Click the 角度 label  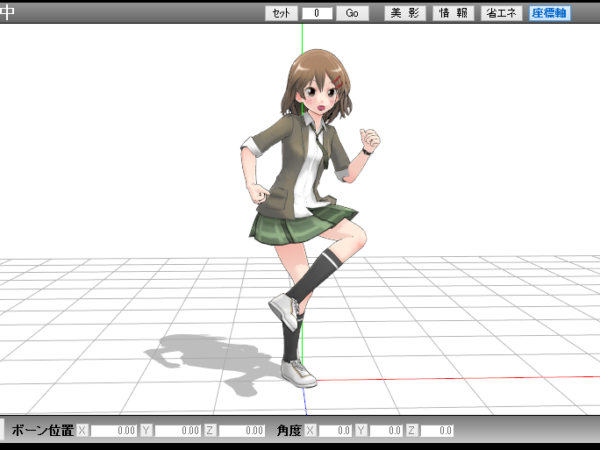click(289, 430)
